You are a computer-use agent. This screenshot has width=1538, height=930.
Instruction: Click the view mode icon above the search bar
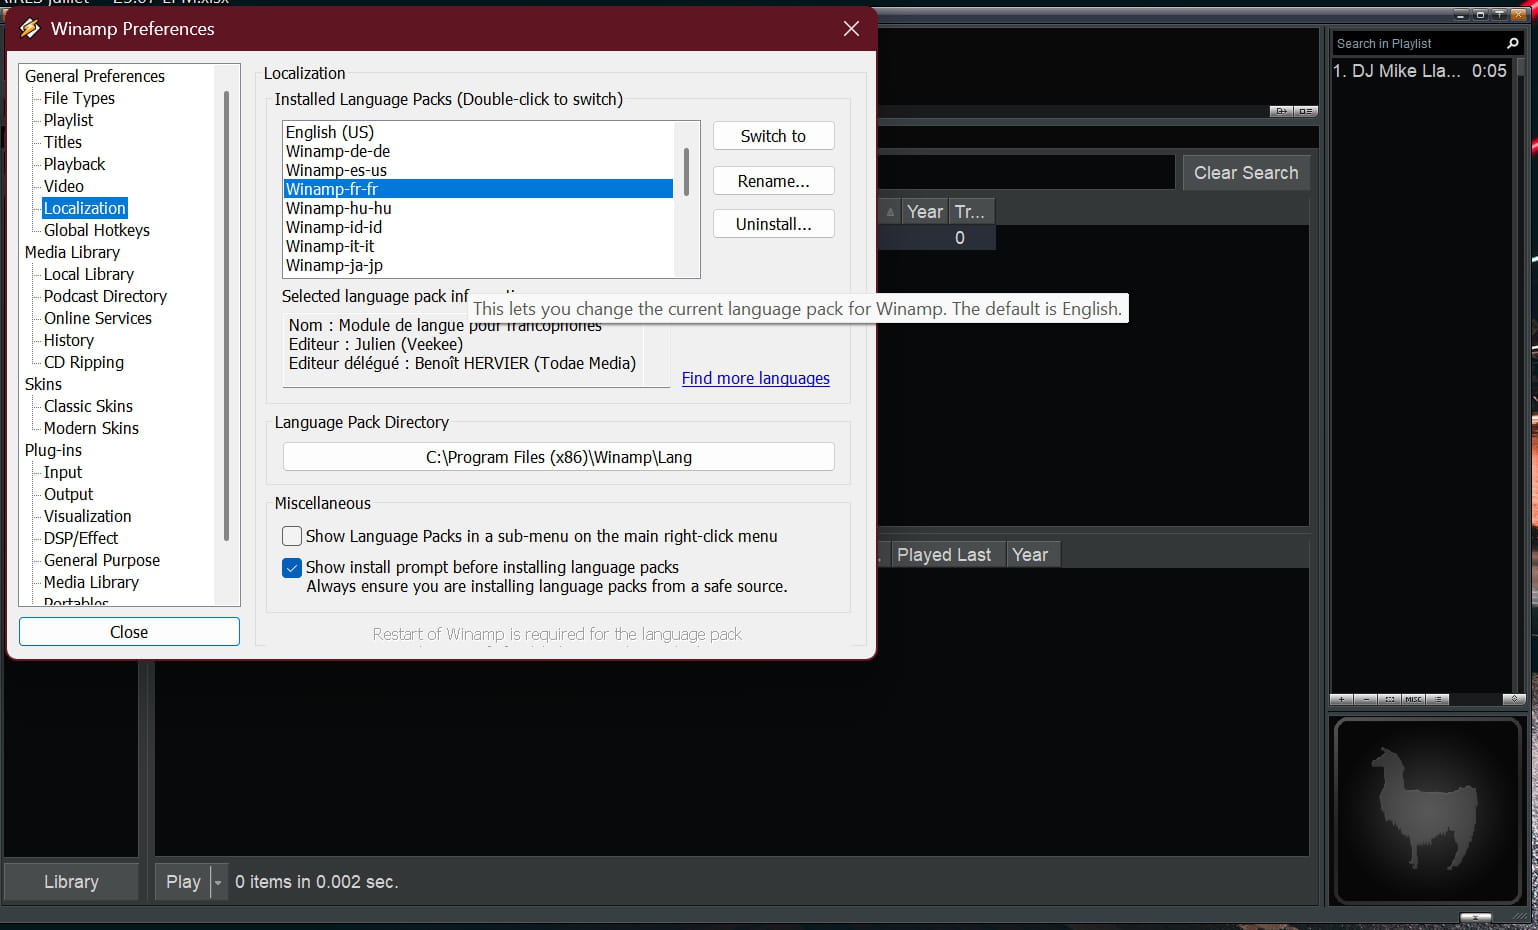coord(1305,111)
